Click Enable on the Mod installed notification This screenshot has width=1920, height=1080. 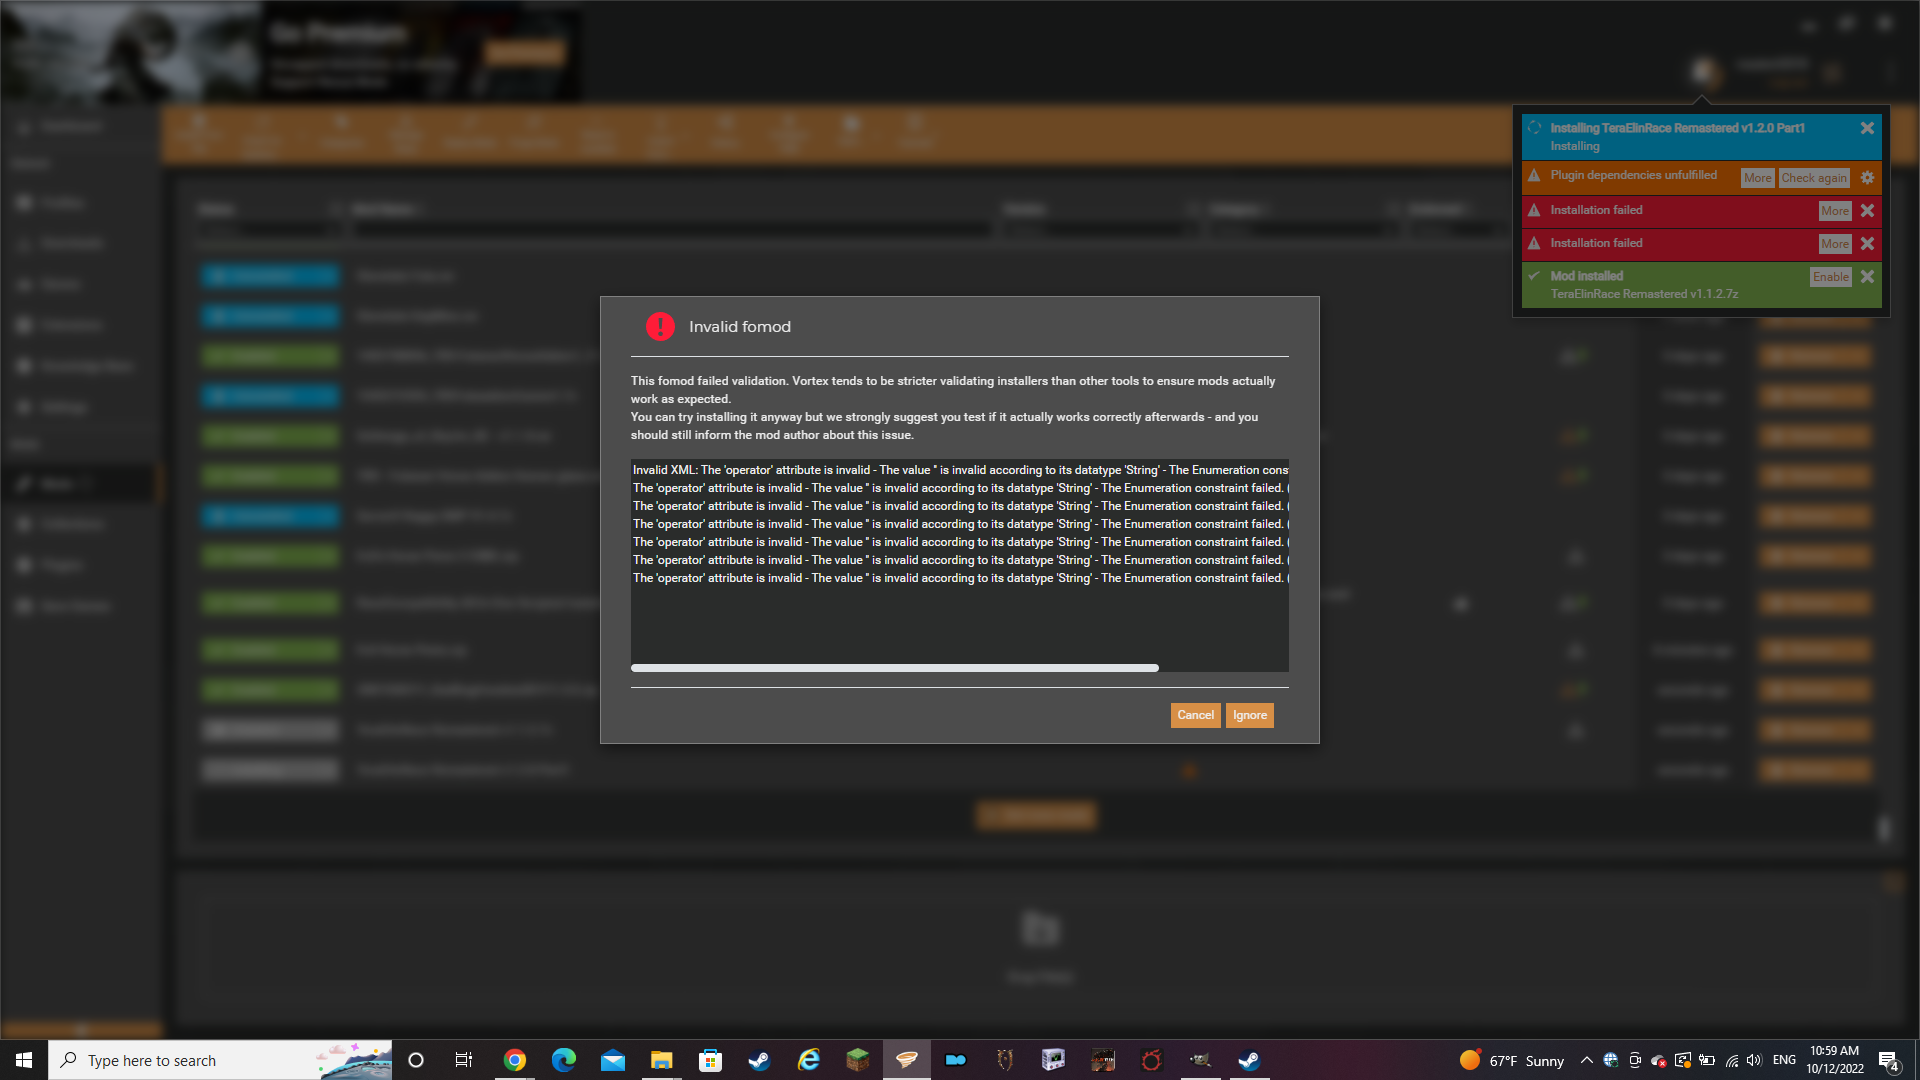pyautogui.click(x=1830, y=277)
